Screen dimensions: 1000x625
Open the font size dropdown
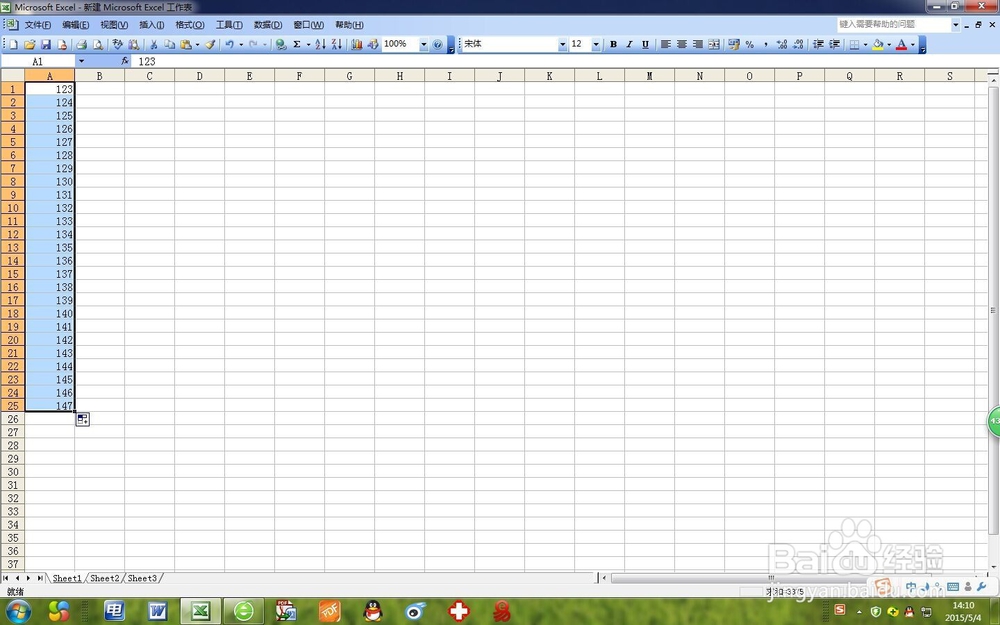tap(595, 44)
